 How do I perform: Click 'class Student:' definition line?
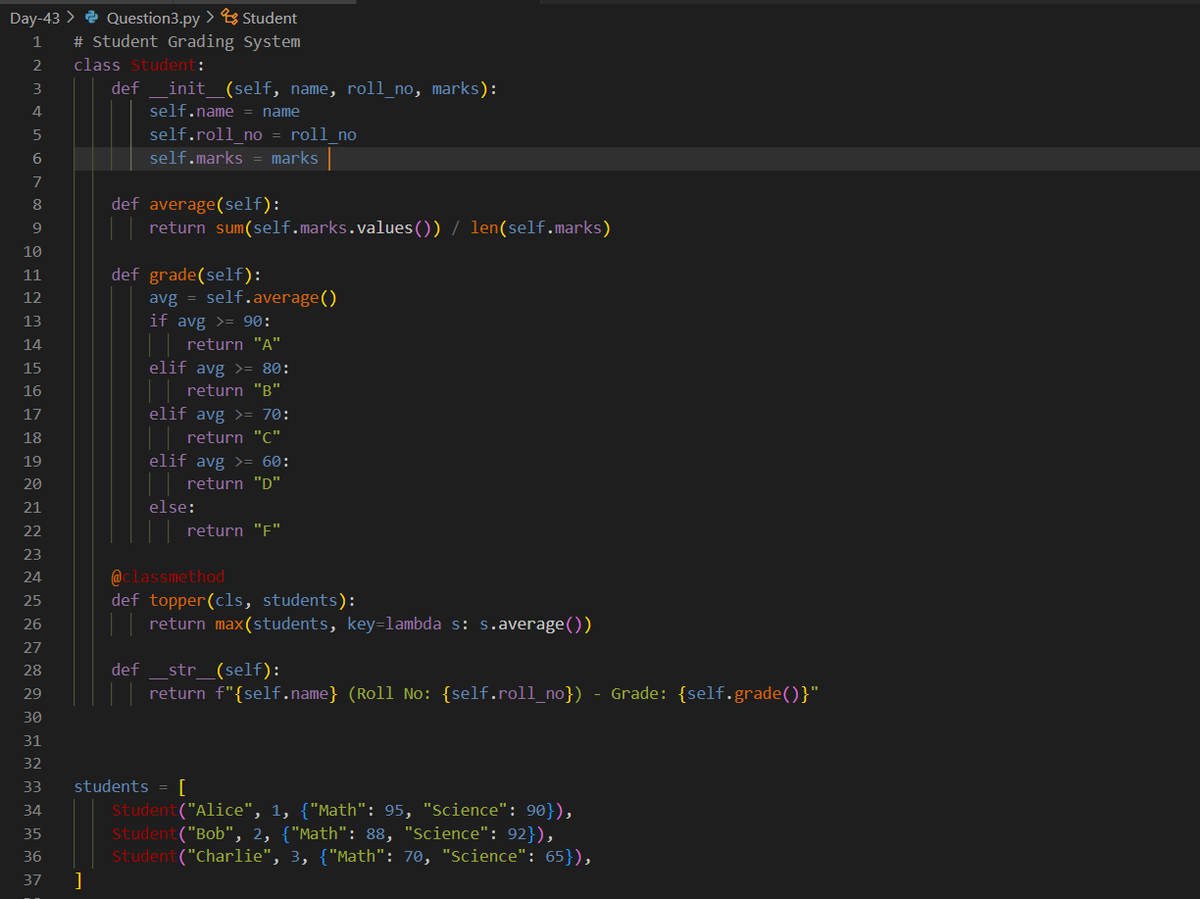click(x=139, y=65)
